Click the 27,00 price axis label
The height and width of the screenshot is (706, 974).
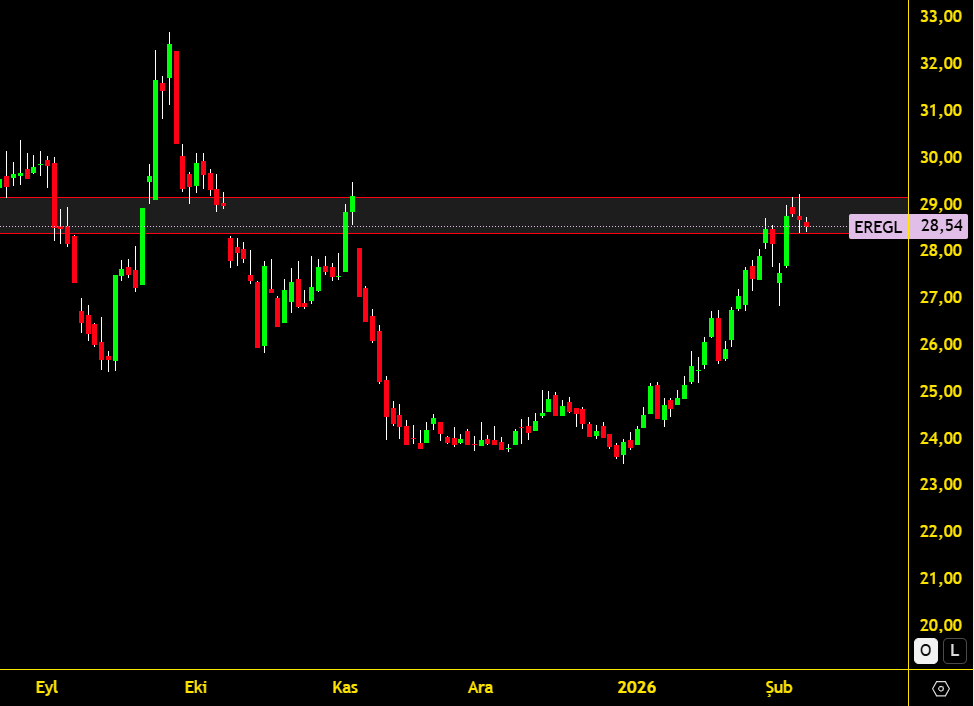(940, 297)
